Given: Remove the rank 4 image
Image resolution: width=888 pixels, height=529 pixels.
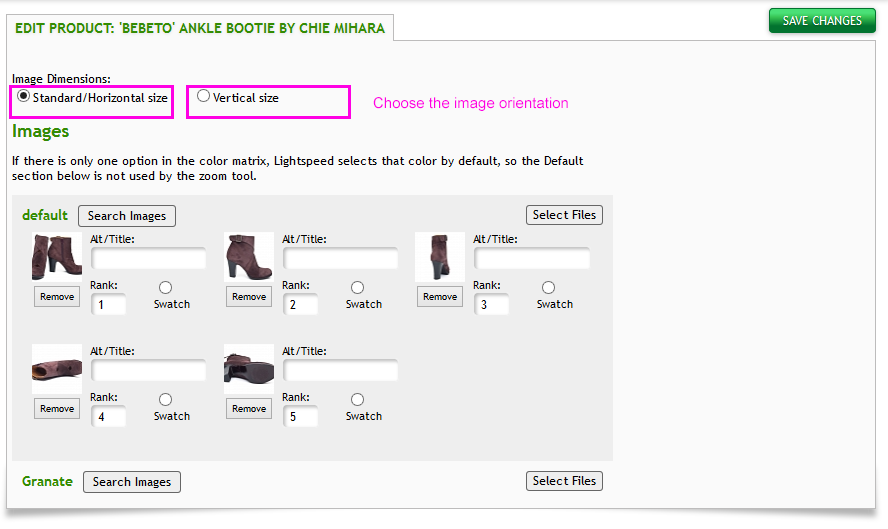Looking at the screenshot, I should pos(57,409).
